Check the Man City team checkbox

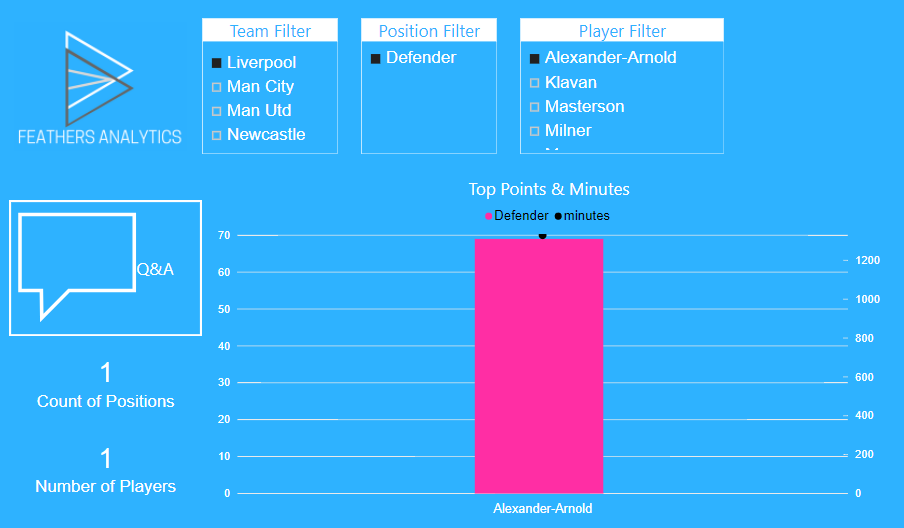(217, 87)
